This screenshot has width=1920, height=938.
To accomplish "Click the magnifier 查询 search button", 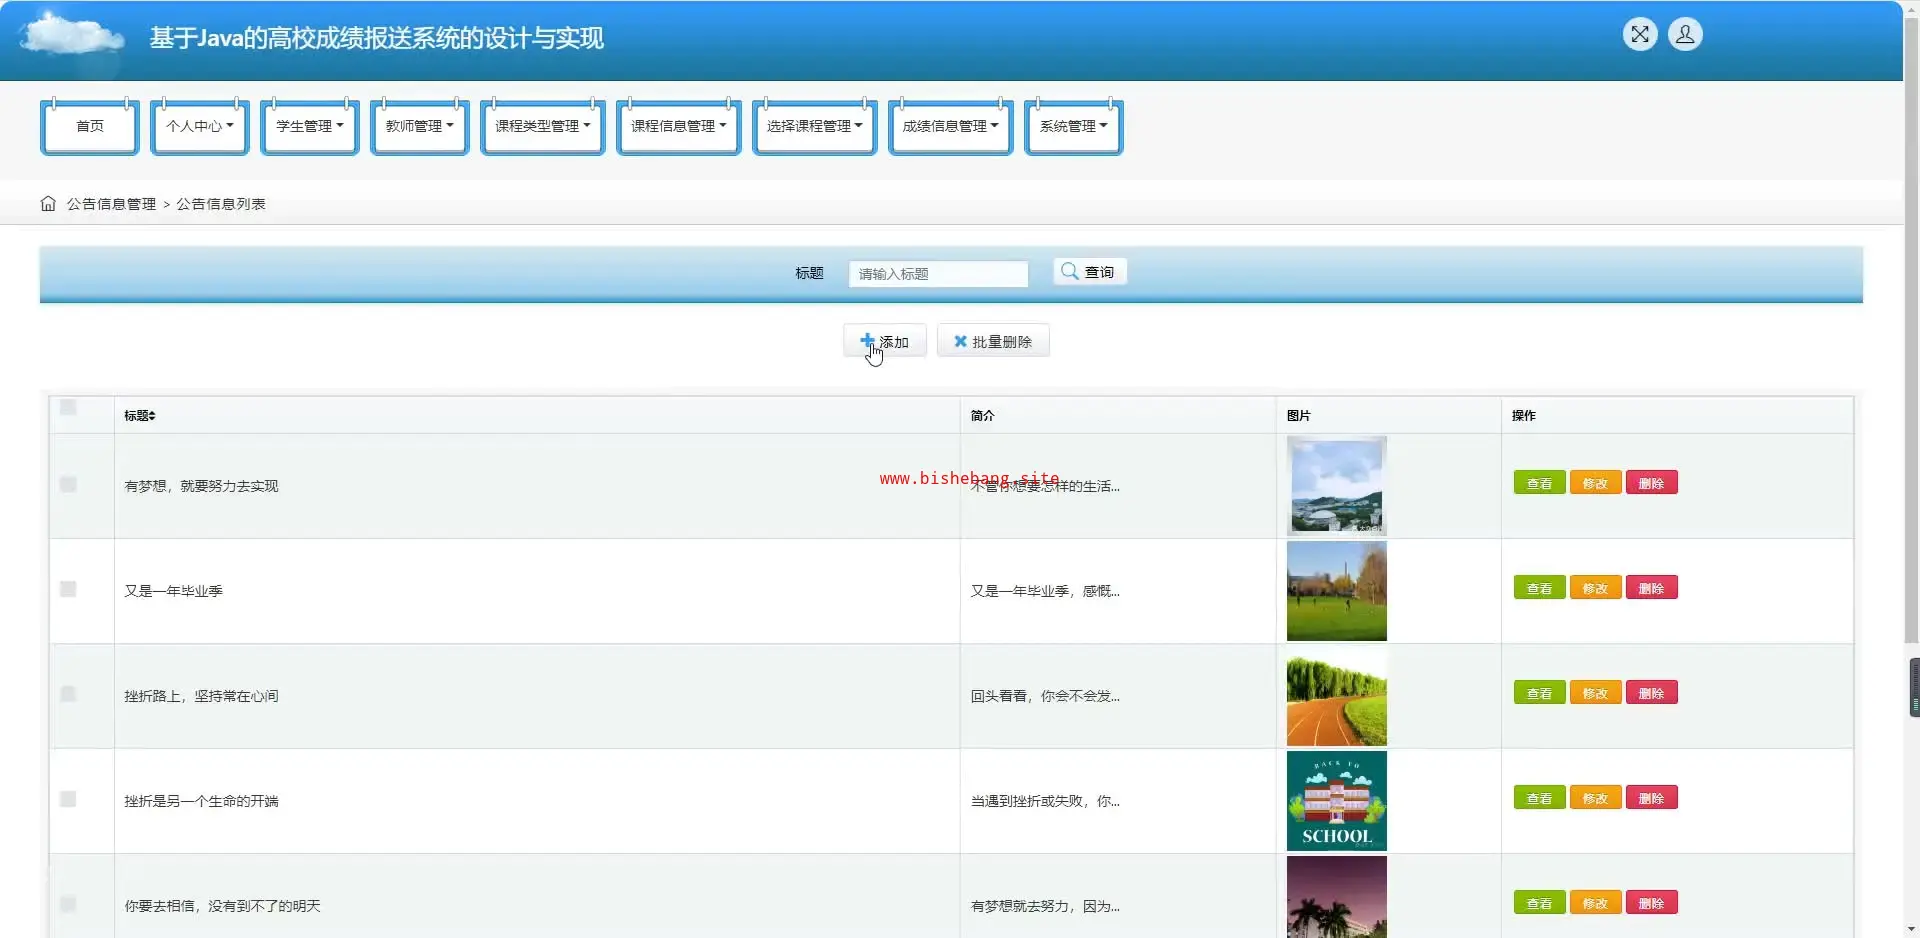I will pyautogui.click(x=1089, y=272).
